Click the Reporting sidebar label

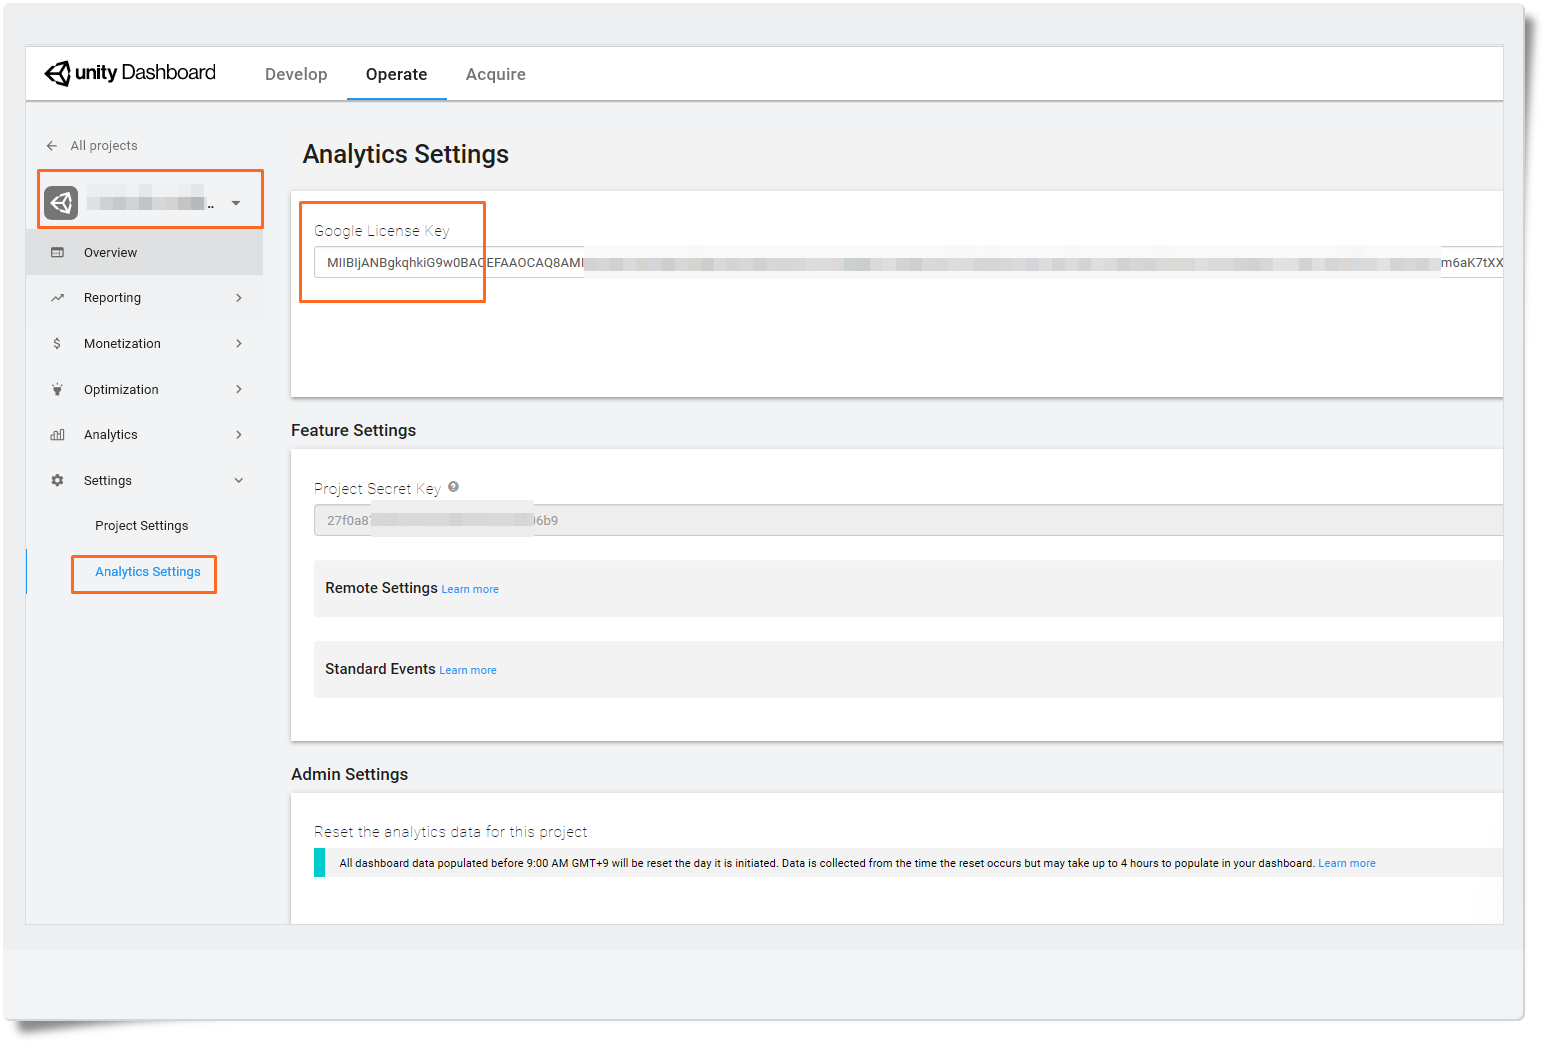pos(113,298)
